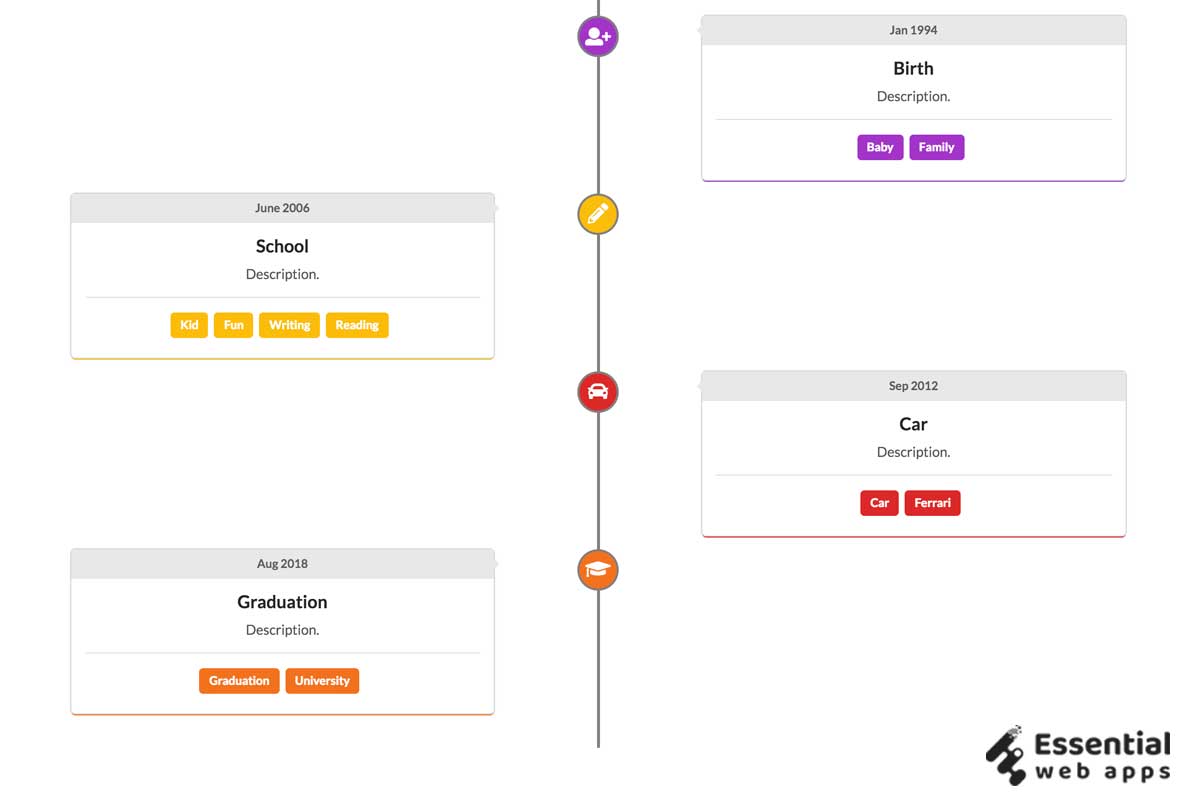This screenshot has height=800, width=1200.
Task: Select the Writing tag
Action: pos(289,324)
